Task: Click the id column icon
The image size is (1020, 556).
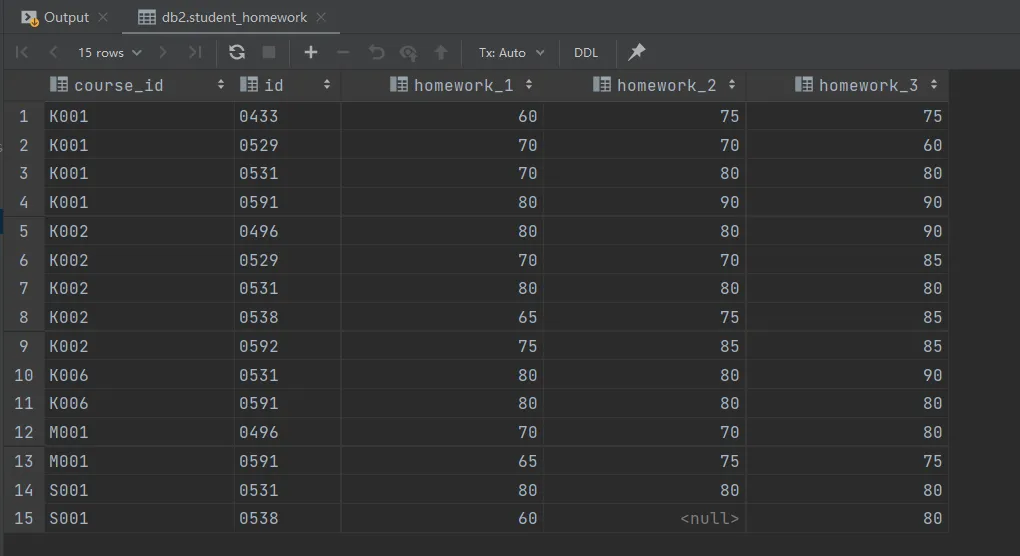Action: click(249, 84)
